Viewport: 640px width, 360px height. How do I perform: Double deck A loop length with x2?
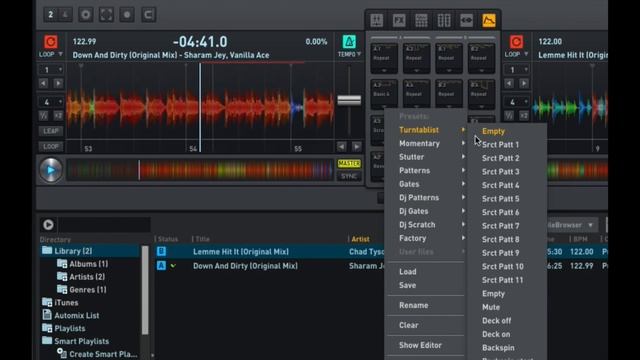tap(58, 116)
